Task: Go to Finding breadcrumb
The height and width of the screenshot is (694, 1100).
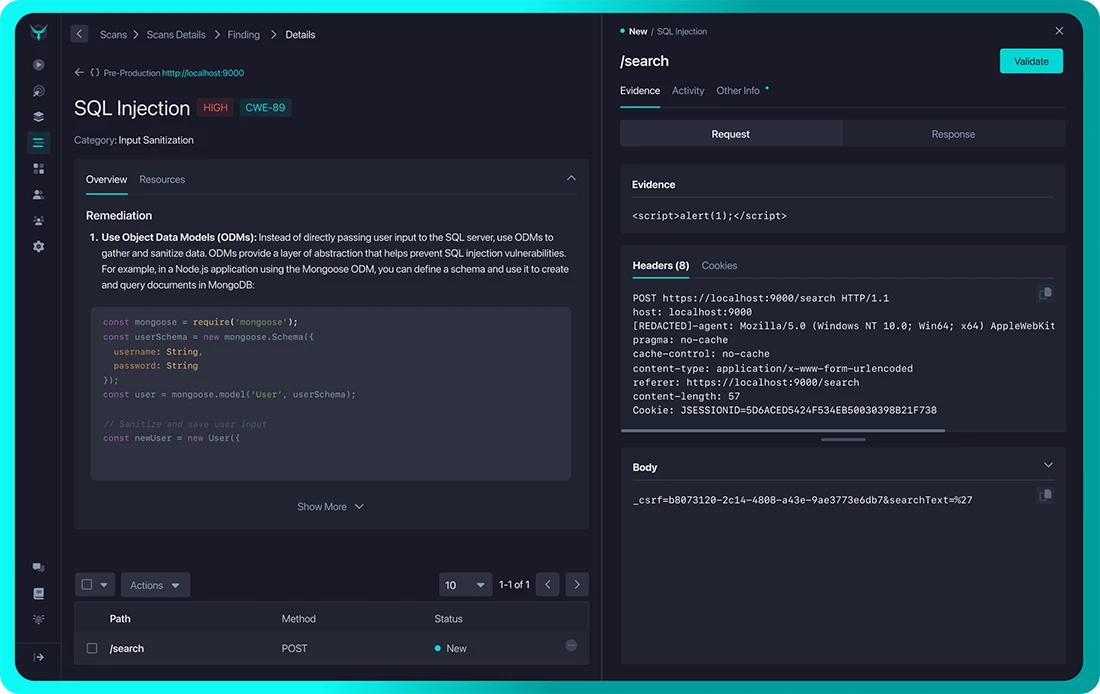Action: click(x=243, y=34)
